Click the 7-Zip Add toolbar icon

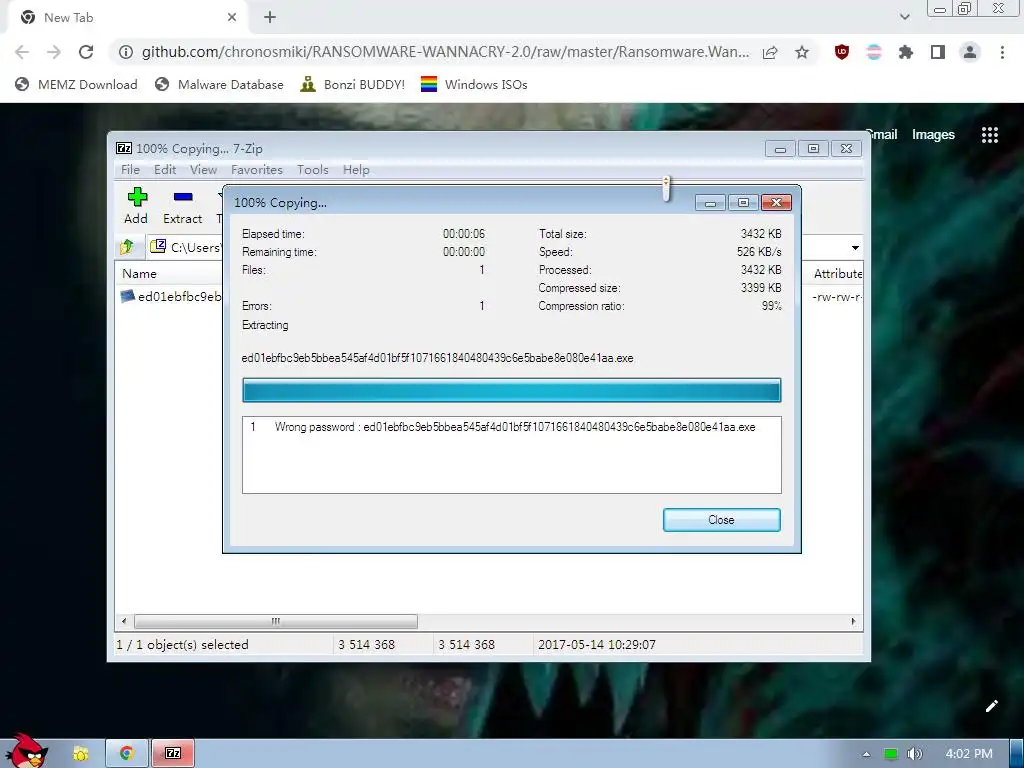pyautogui.click(x=136, y=197)
